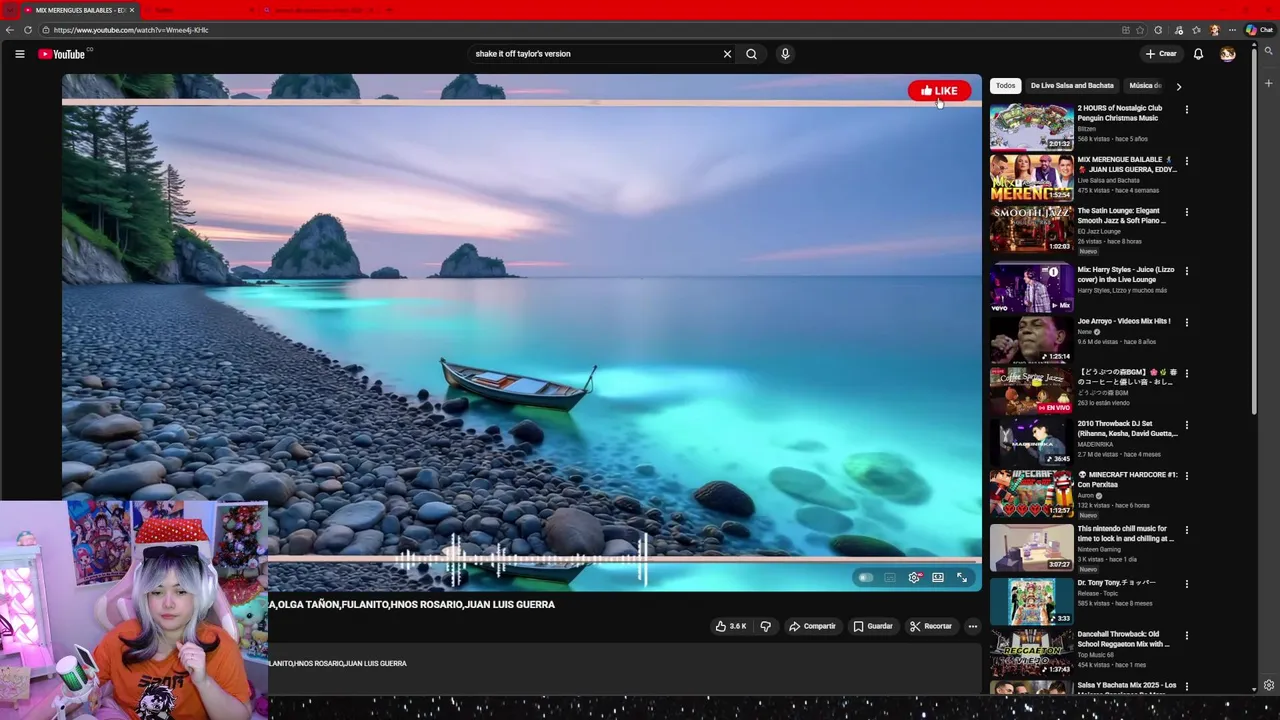
Task: Click the red LIKE overlay button
Action: click(939, 91)
